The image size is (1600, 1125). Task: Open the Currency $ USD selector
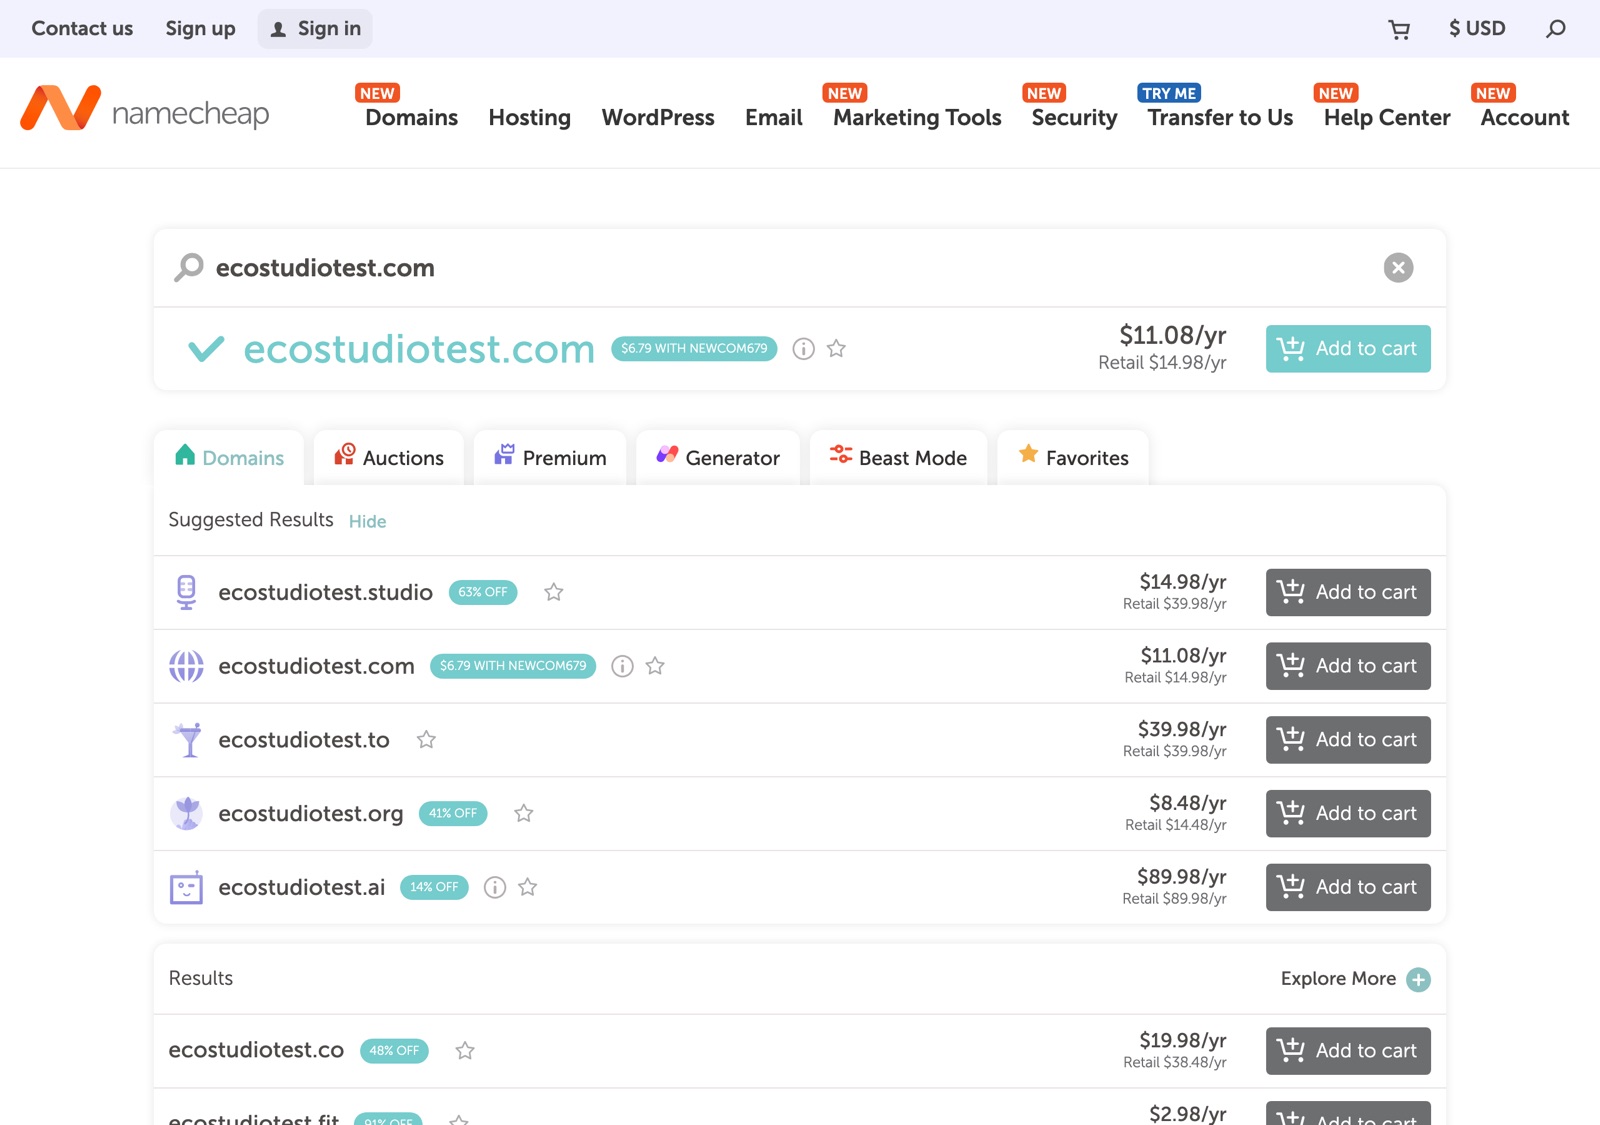click(1477, 28)
